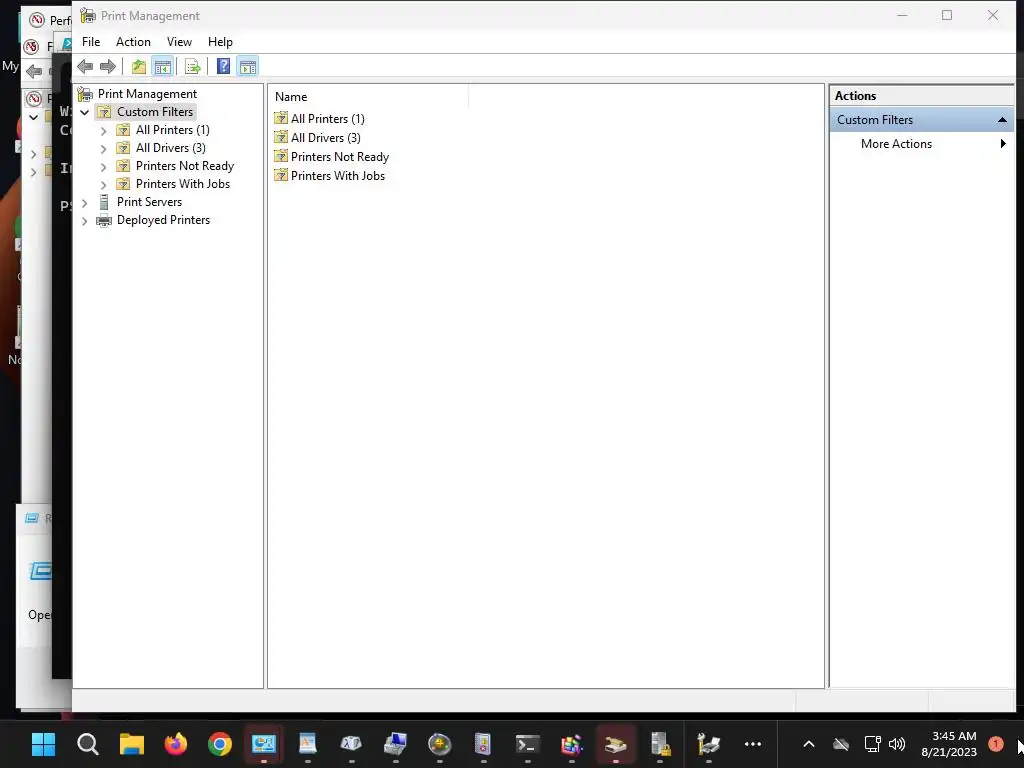Toggle Show/Hide Action Pane toolbar icon
The image size is (1024, 768).
tap(248, 66)
